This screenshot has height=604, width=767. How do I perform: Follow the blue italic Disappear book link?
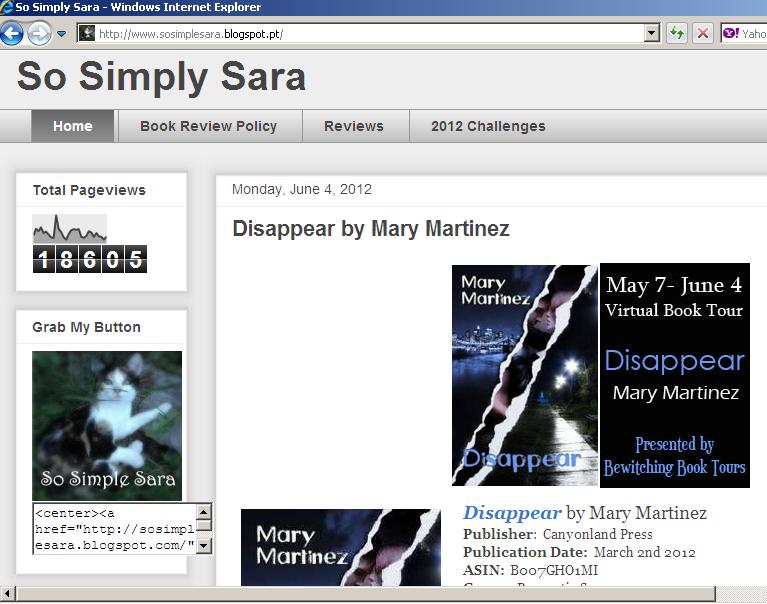pos(512,513)
